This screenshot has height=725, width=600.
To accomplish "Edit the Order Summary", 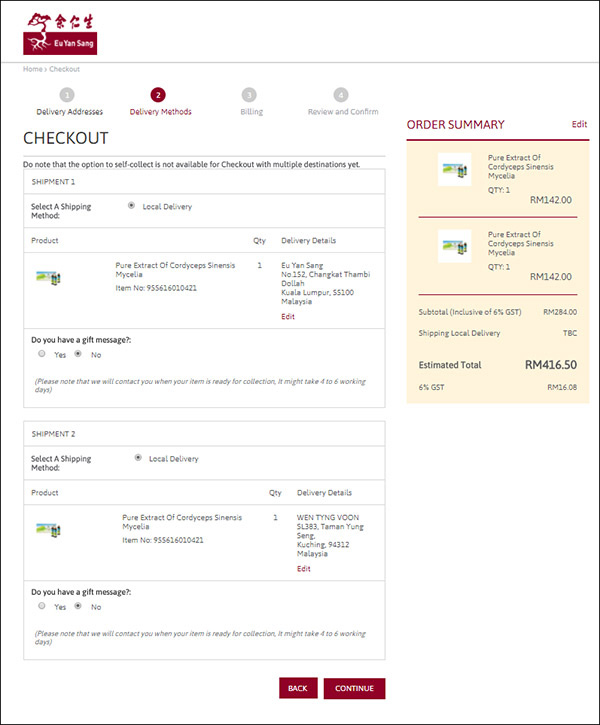I will pos(579,124).
